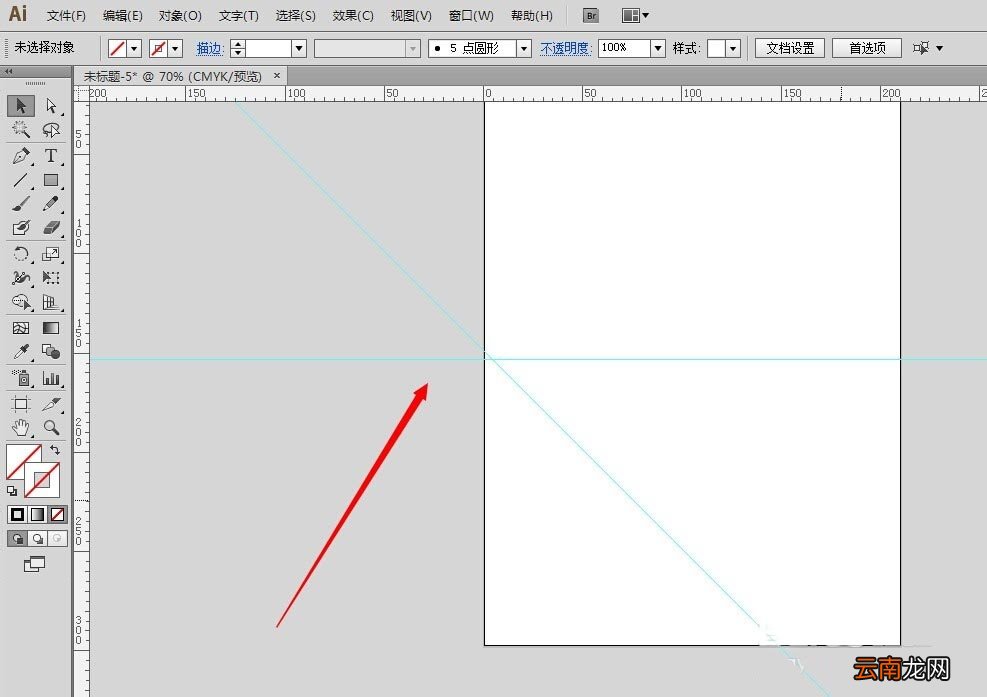Pick the Eyedropper tool
The image size is (987, 697).
[21, 351]
